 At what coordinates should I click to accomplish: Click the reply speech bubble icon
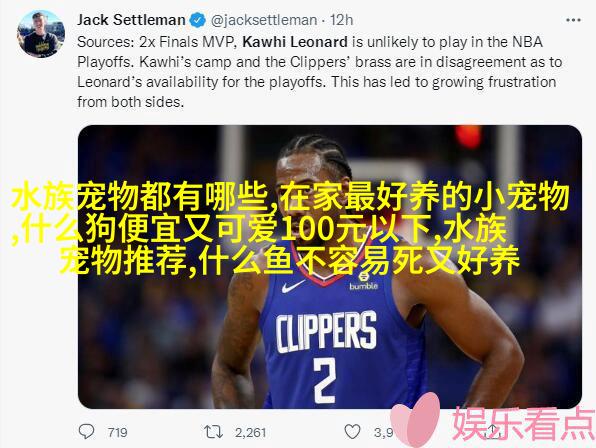click(x=86, y=431)
